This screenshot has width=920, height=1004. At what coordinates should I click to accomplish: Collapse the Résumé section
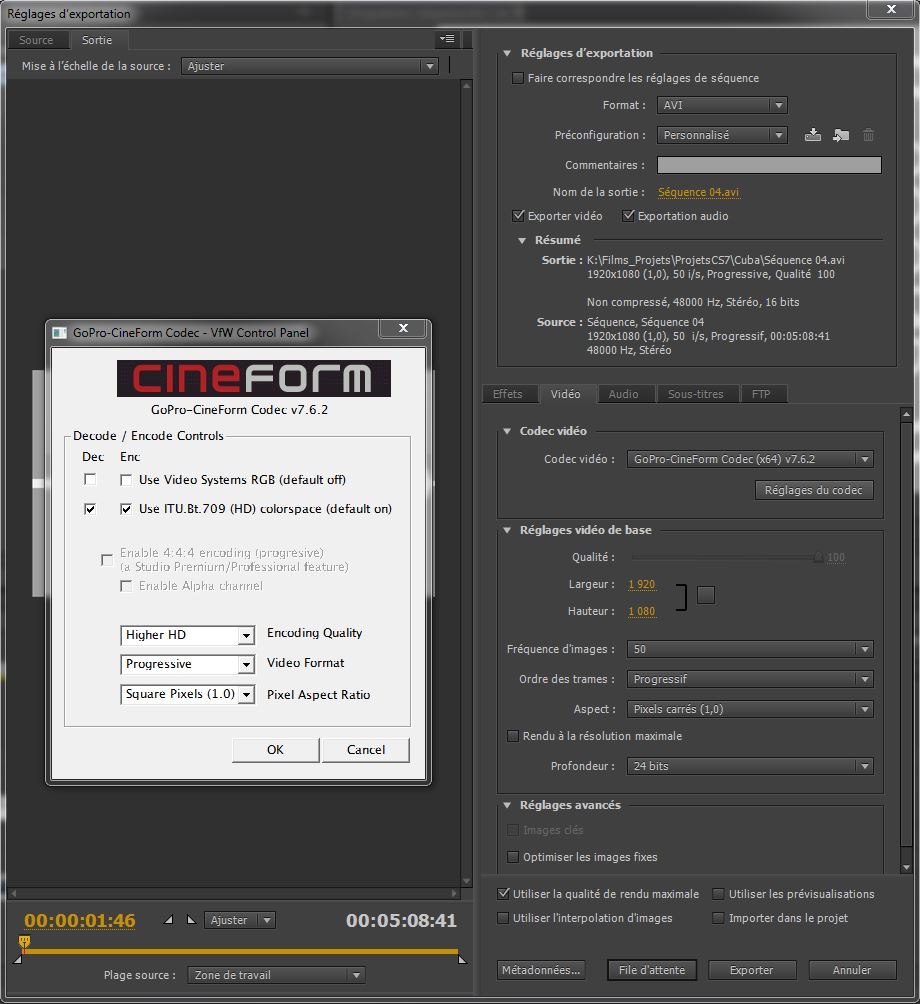522,240
